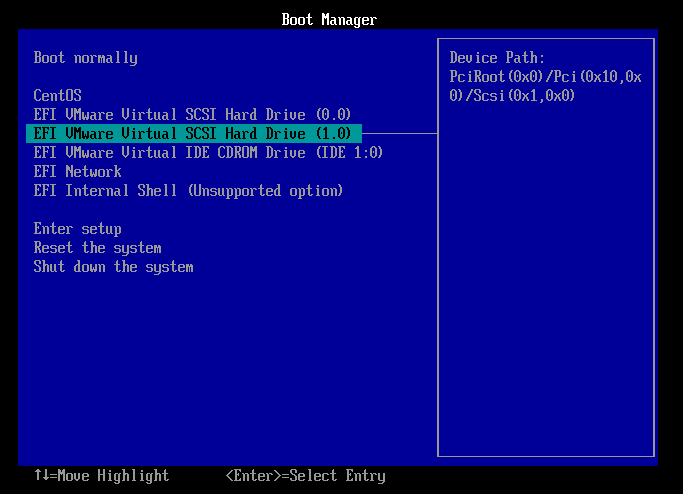Click the Move Highlight hint text
The width and height of the screenshot is (683, 494).
tap(101, 475)
